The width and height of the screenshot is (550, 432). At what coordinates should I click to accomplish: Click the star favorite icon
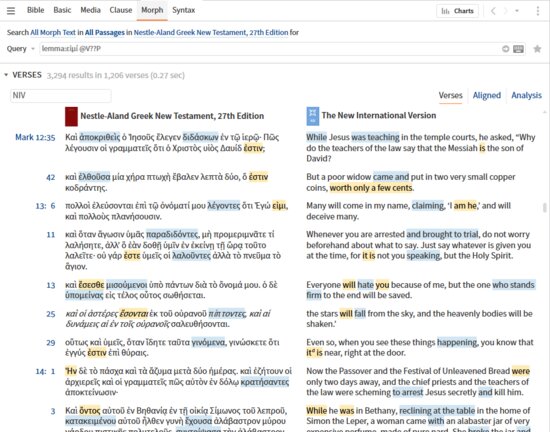click(x=537, y=49)
